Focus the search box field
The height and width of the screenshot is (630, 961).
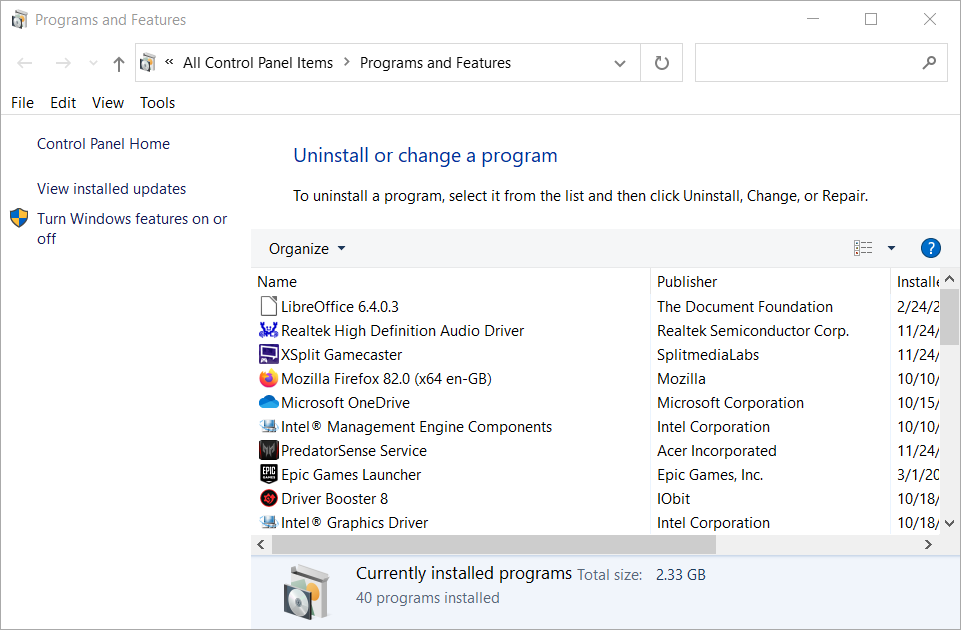[x=821, y=63]
